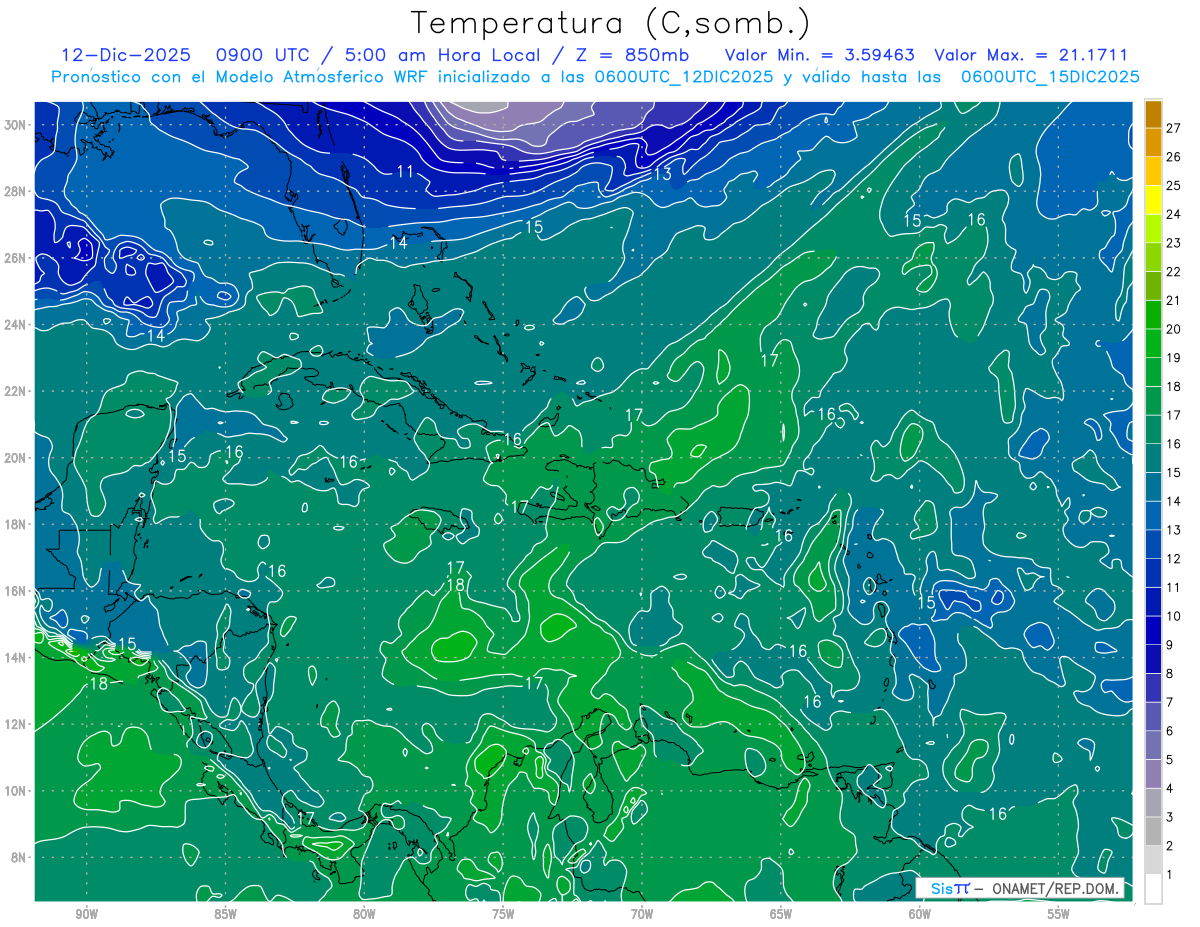Viewport: 1200px width, 927px height.
Task: Click color scale label '19'
Action: 1173,358
